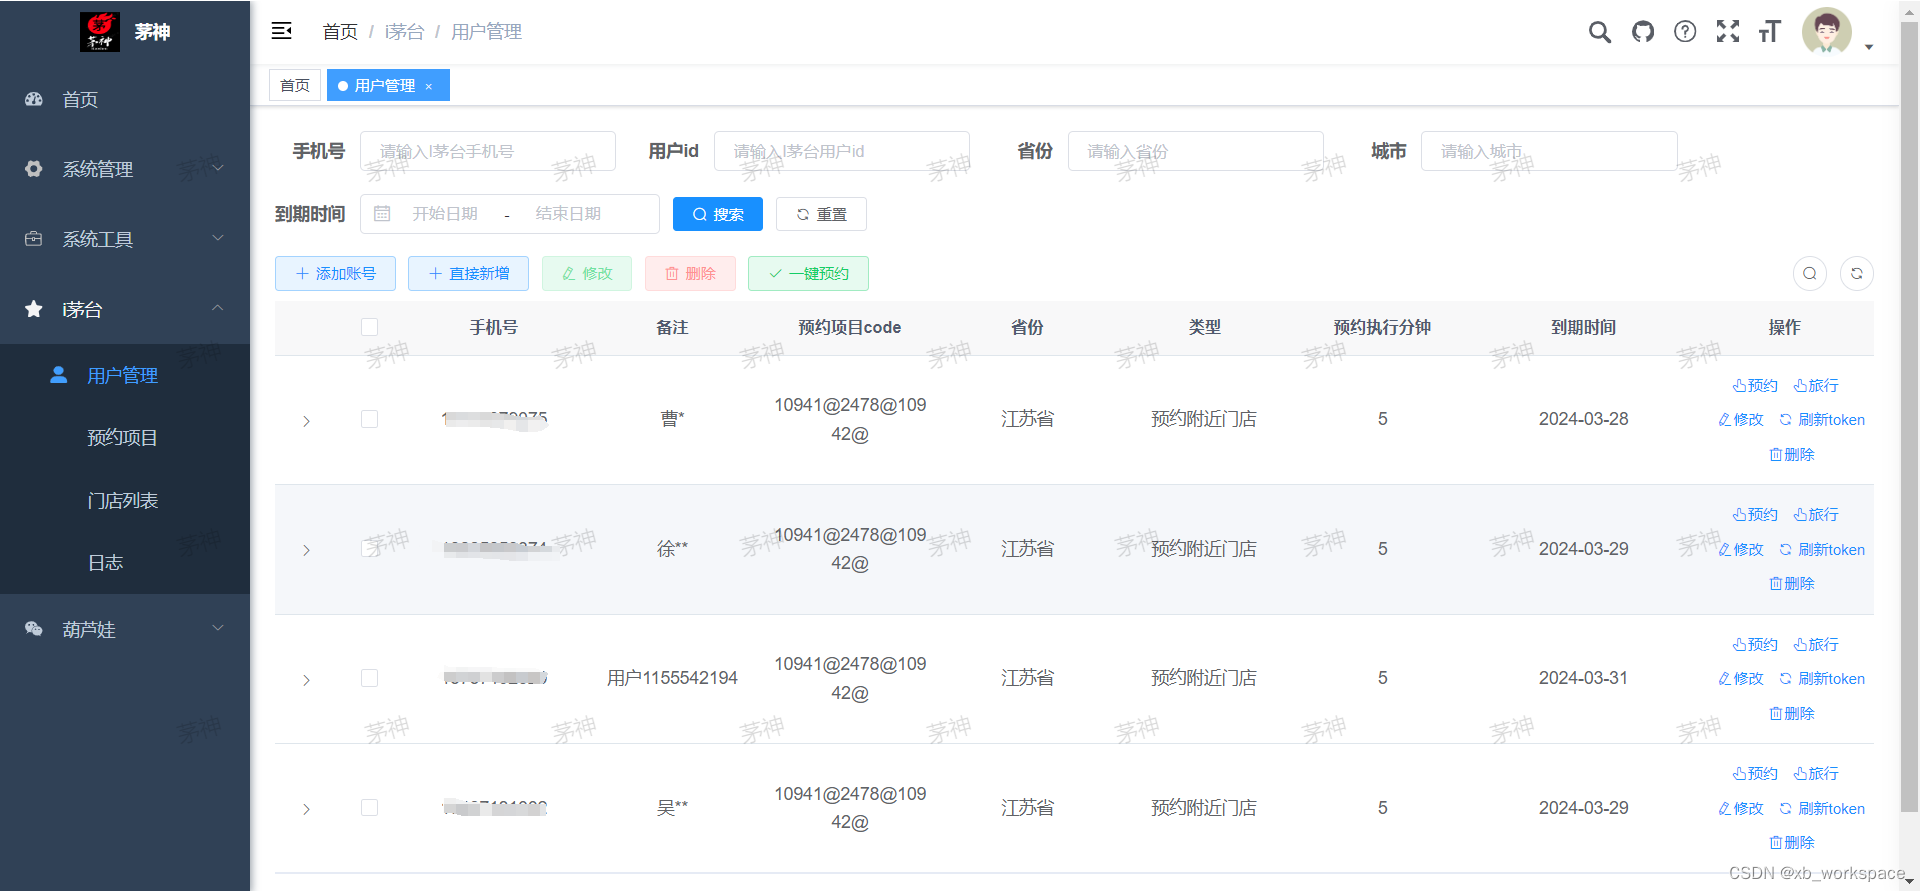Click 刷新token for the 徐** row
The height and width of the screenshot is (891, 1920).
tap(1822, 549)
